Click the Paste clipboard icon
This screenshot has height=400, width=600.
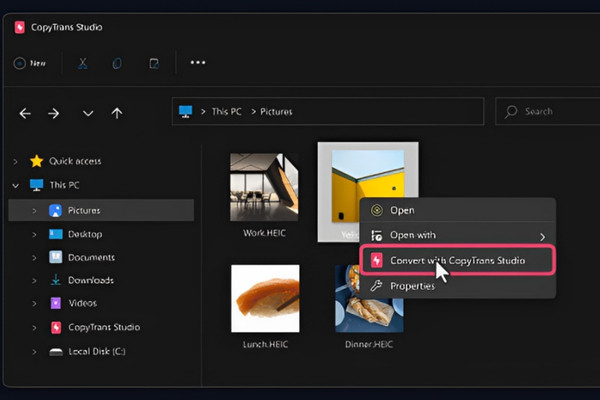(x=154, y=63)
